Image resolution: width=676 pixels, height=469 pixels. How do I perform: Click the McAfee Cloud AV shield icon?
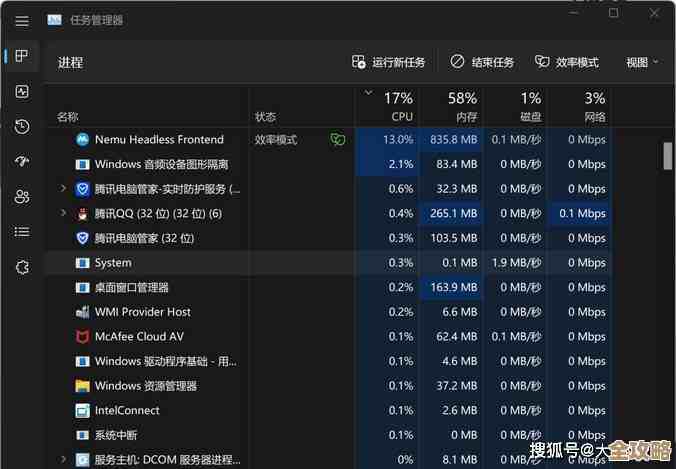82,336
